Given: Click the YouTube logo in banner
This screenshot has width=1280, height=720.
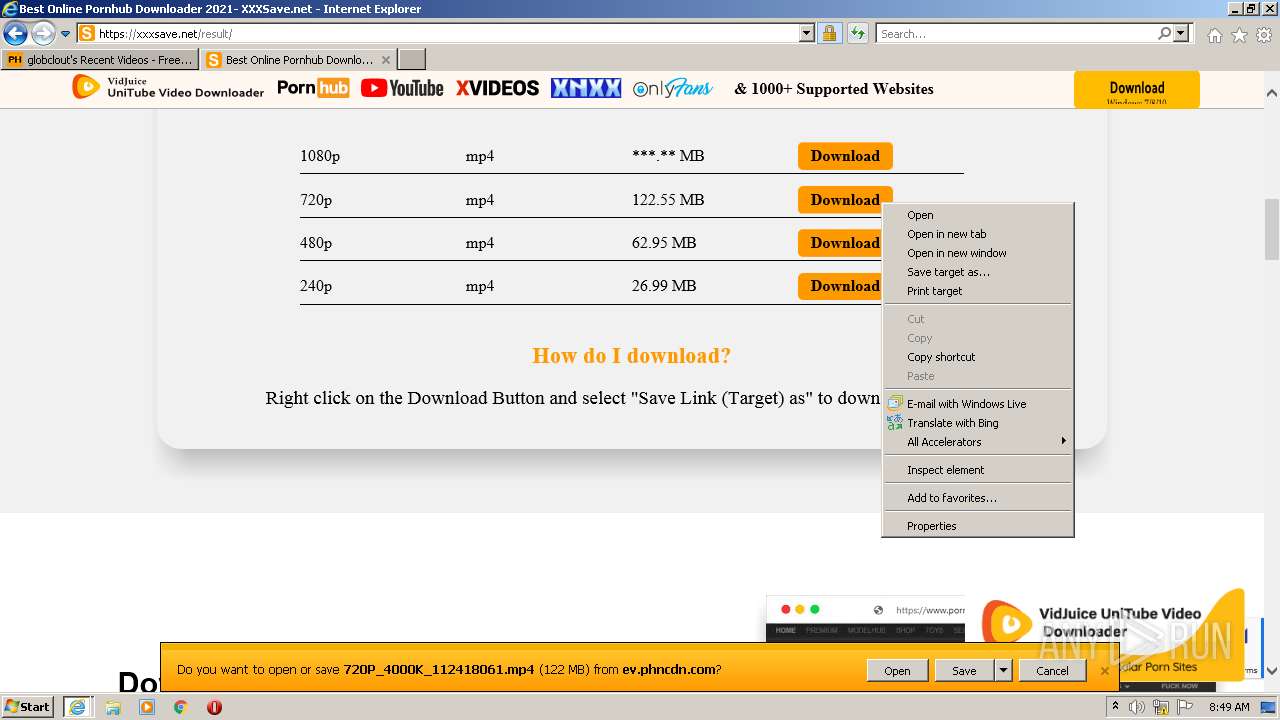Looking at the screenshot, I should pyautogui.click(x=402, y=88).
